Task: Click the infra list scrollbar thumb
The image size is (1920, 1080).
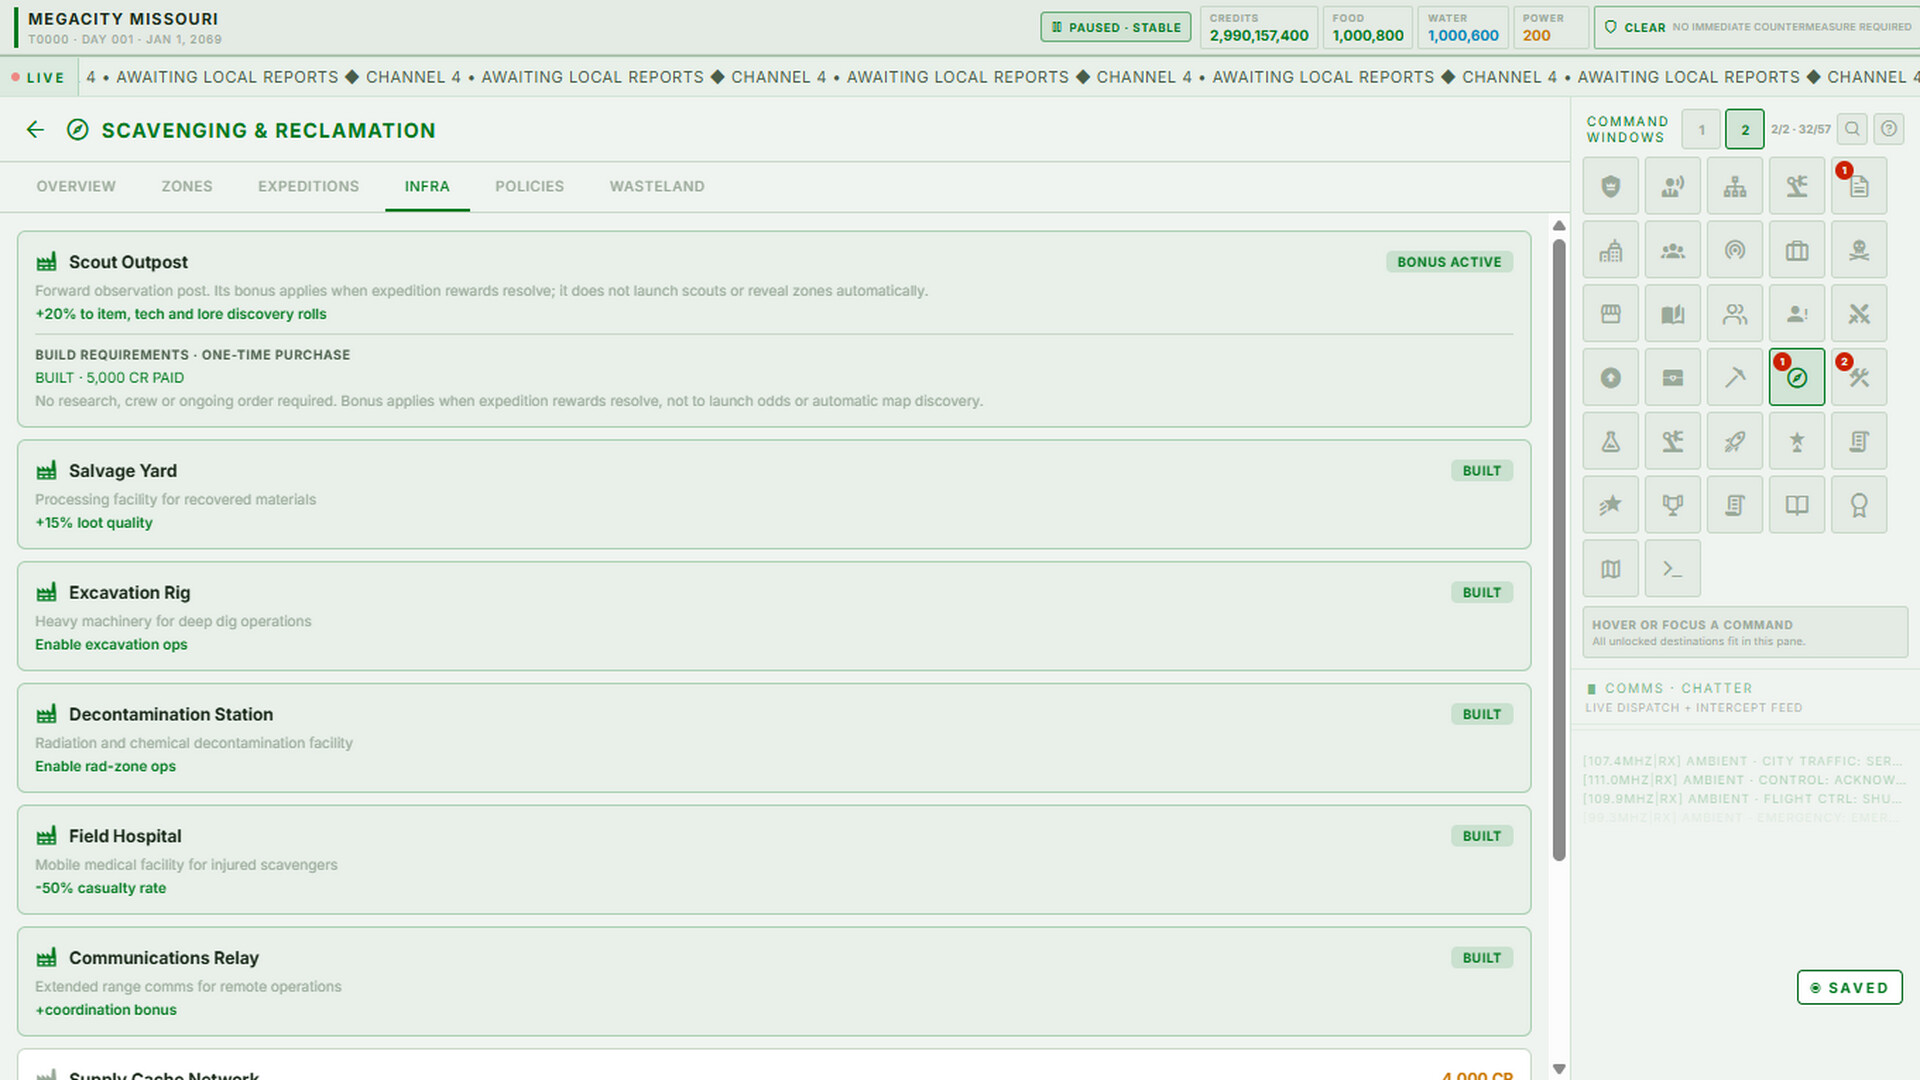Action: (1558, 550)
